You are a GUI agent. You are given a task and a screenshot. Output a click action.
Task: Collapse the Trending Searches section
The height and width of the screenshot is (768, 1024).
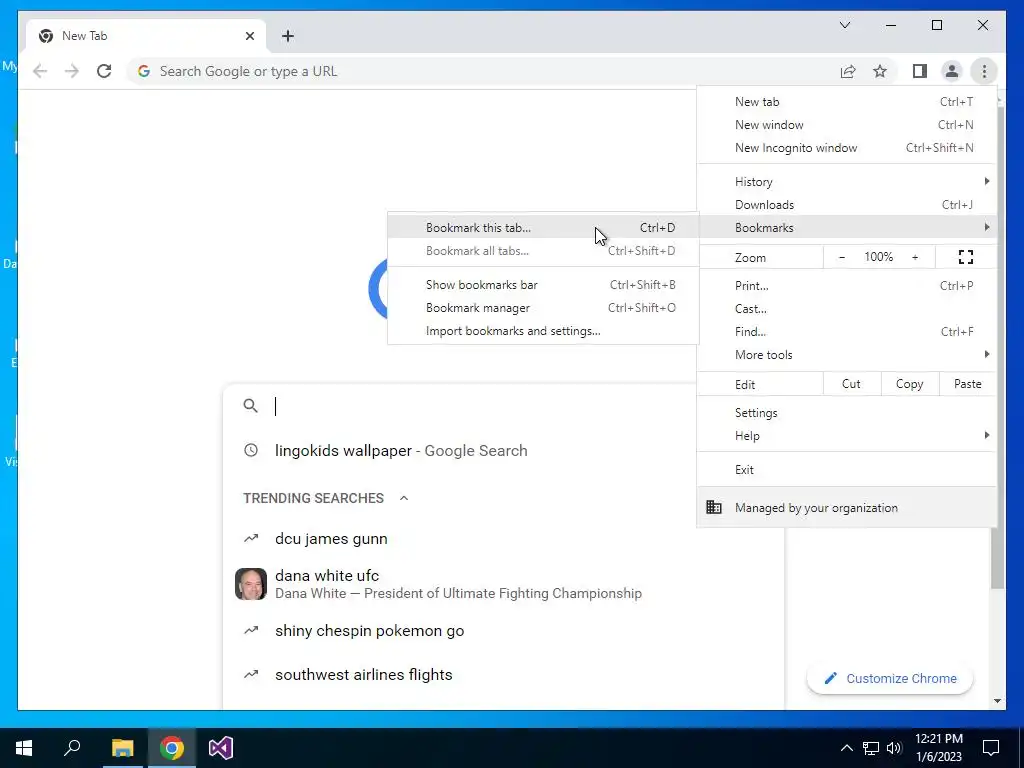404,498
